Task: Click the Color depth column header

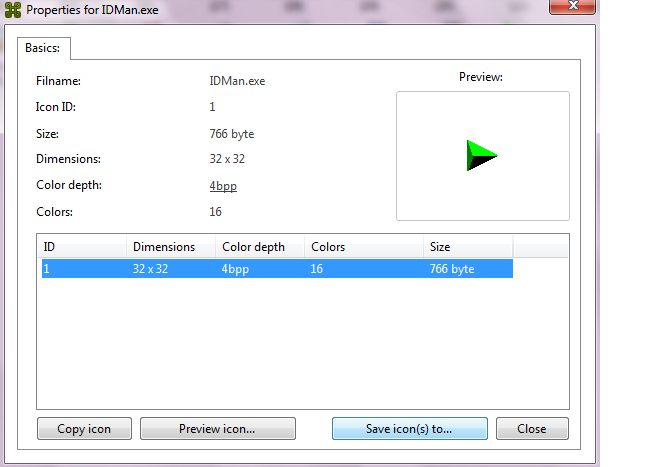Action: pyautogui.click(x=260, y=247)
